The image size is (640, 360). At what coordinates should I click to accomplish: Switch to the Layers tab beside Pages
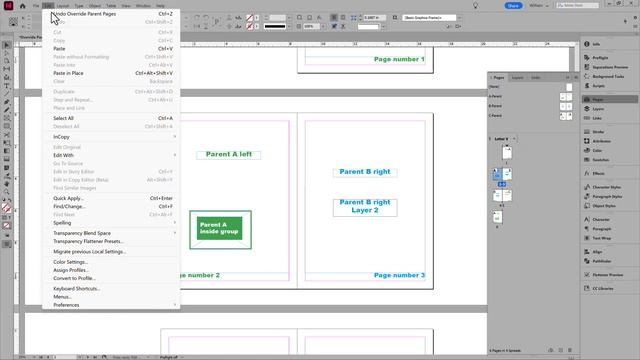pos(517,78)
